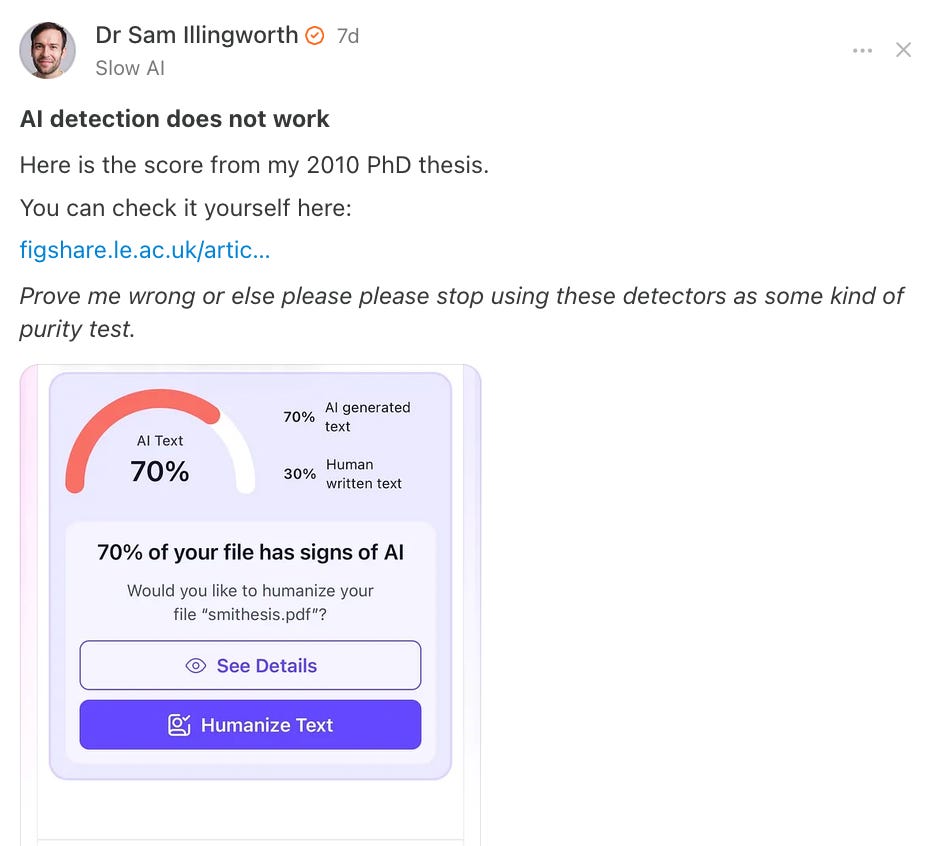This screenshot has height=846, width=950.
Task: Close the post with the X icon
Action: coord(903,50)
